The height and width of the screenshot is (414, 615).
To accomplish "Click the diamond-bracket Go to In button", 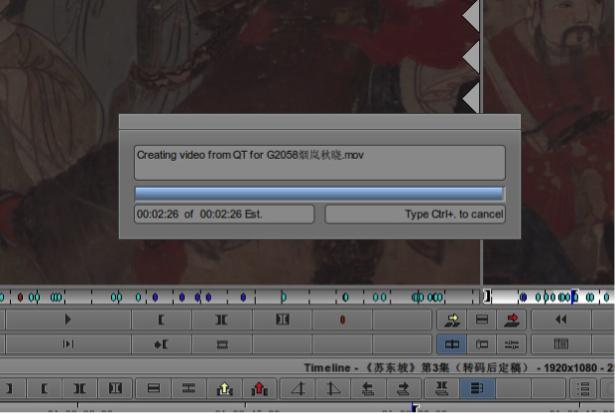I will (162, 344).
